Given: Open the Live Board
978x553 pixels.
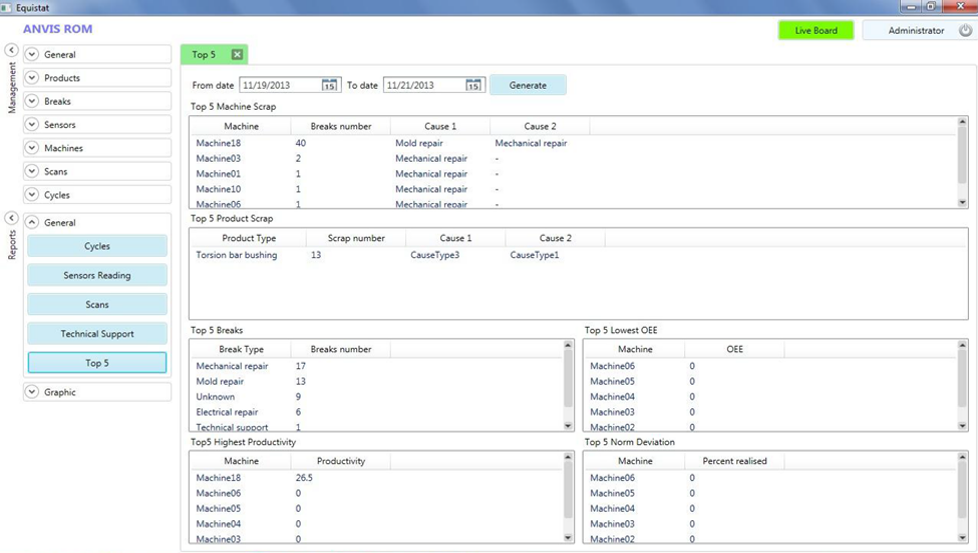Looking at the screenshot, I should click(816, 31).
